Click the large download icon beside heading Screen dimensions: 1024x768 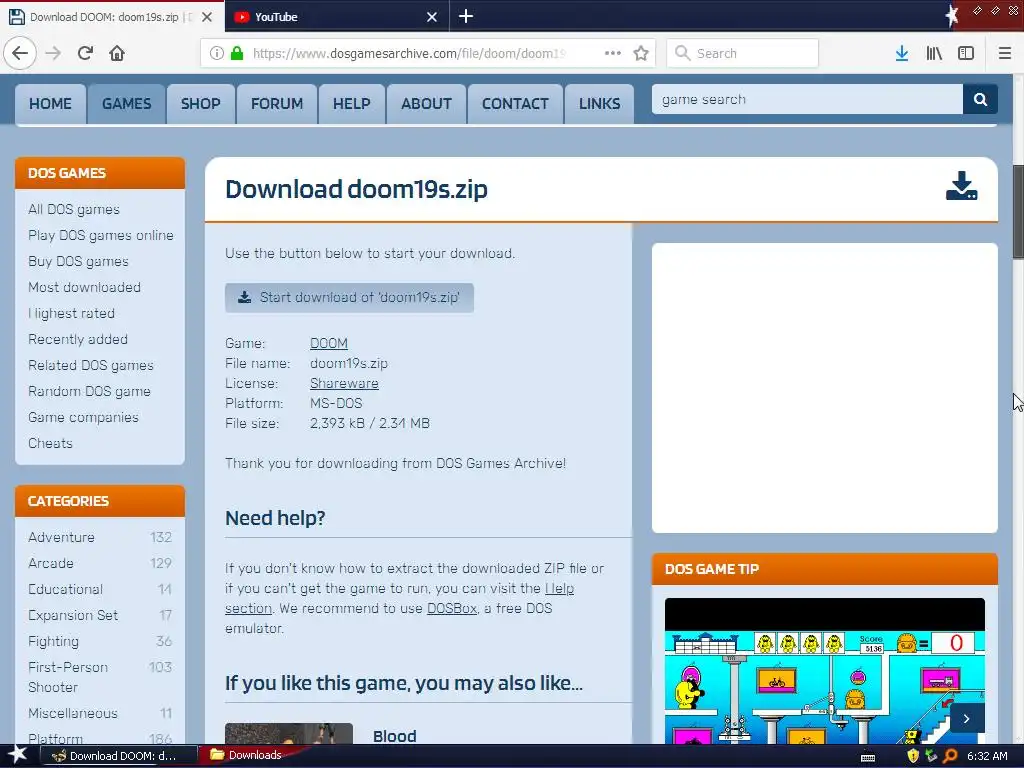click(x=961, y=186)
